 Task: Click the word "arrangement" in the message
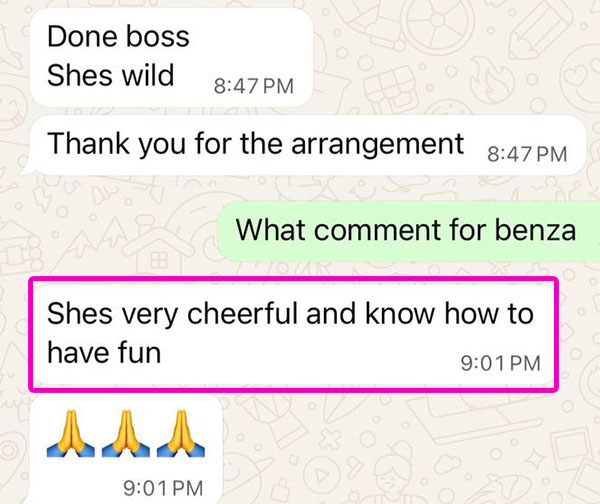pos(378,145)
